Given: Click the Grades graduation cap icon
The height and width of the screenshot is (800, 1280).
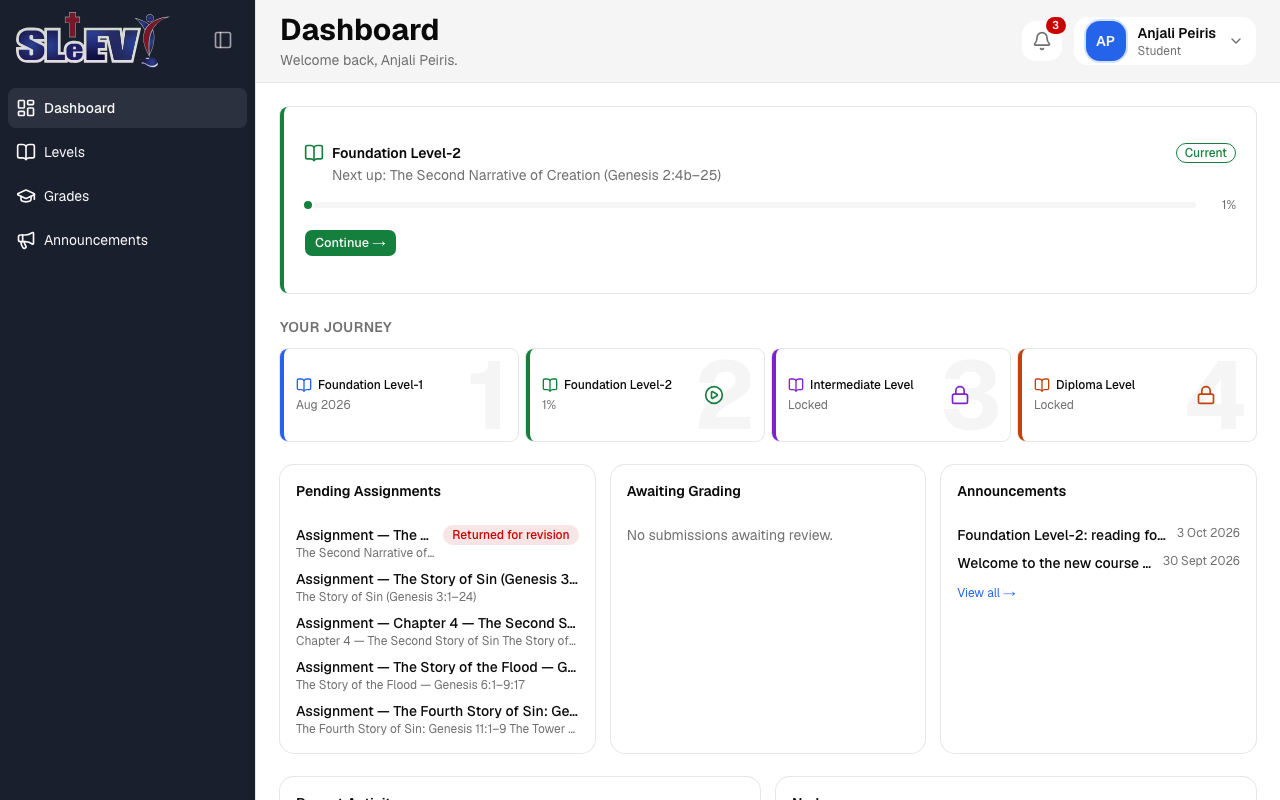Looking at the screenshot, I should tap(26, 196).
